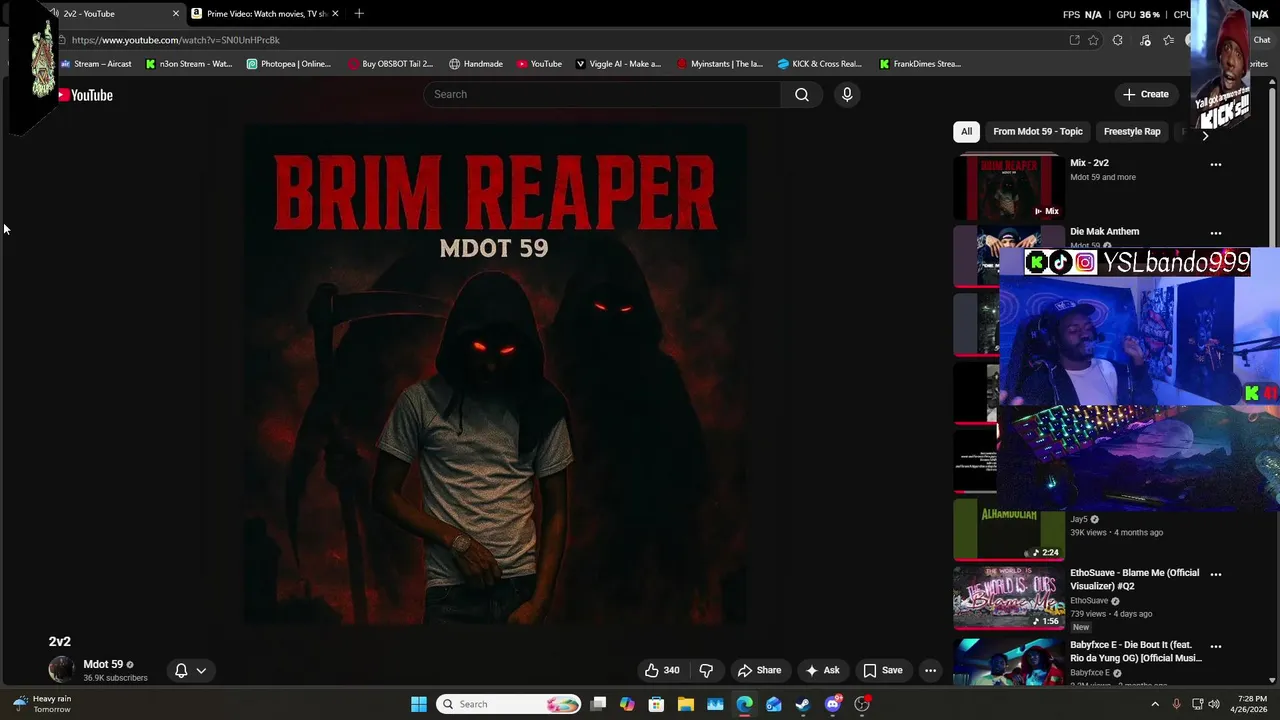Click inside the YouTube search field
This screenshot has height=720, width=1280.
click(x=603, y=94)
